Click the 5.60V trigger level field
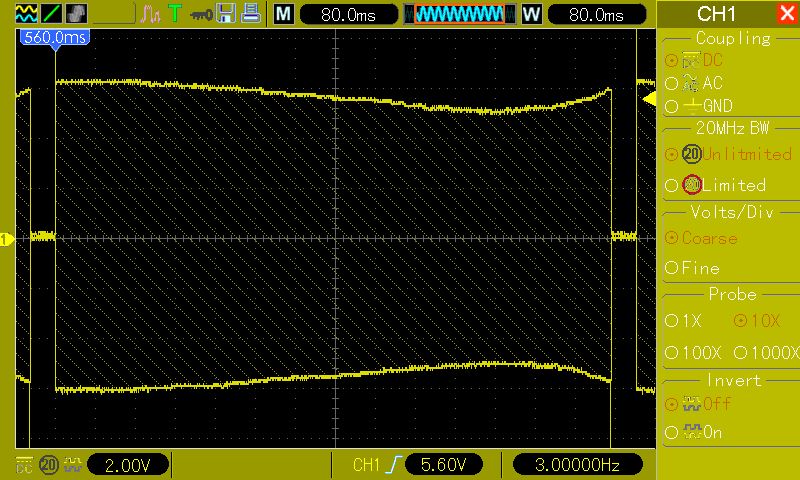 (443, 464)
